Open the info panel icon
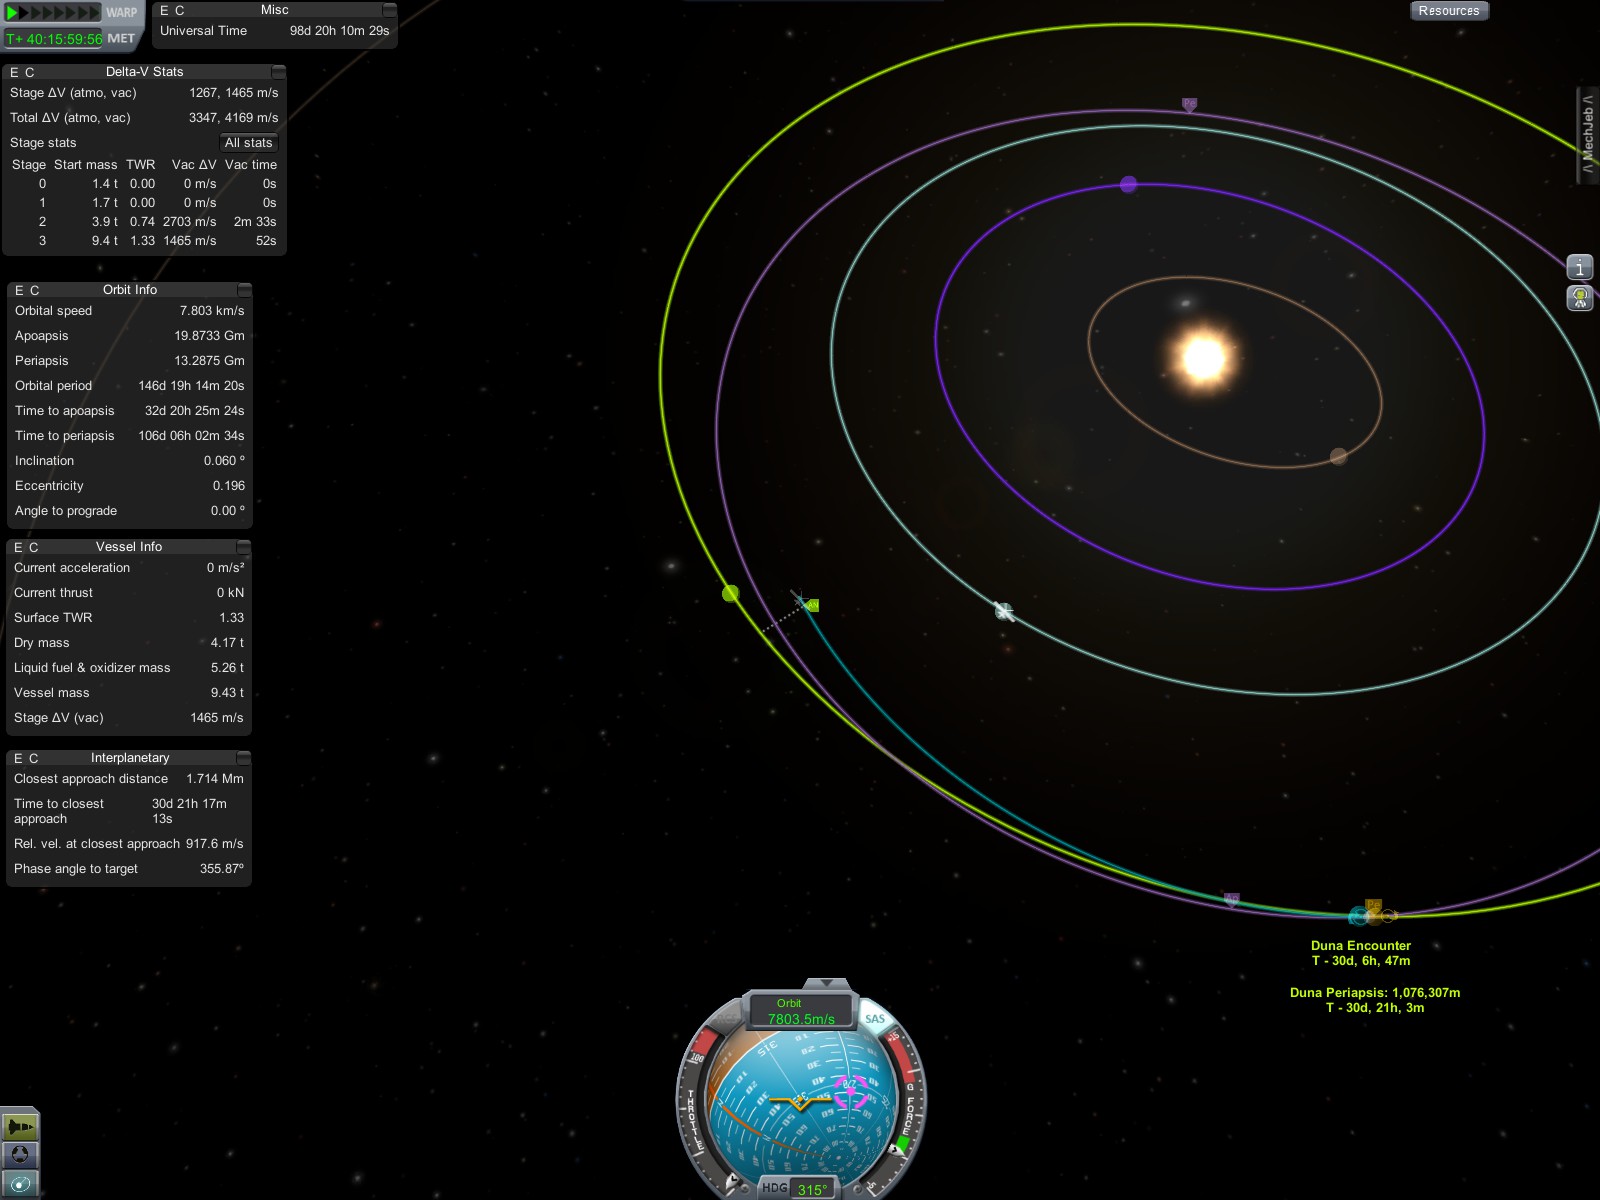This screenshot has height=1200, width=1600. tap(1580, 267)
